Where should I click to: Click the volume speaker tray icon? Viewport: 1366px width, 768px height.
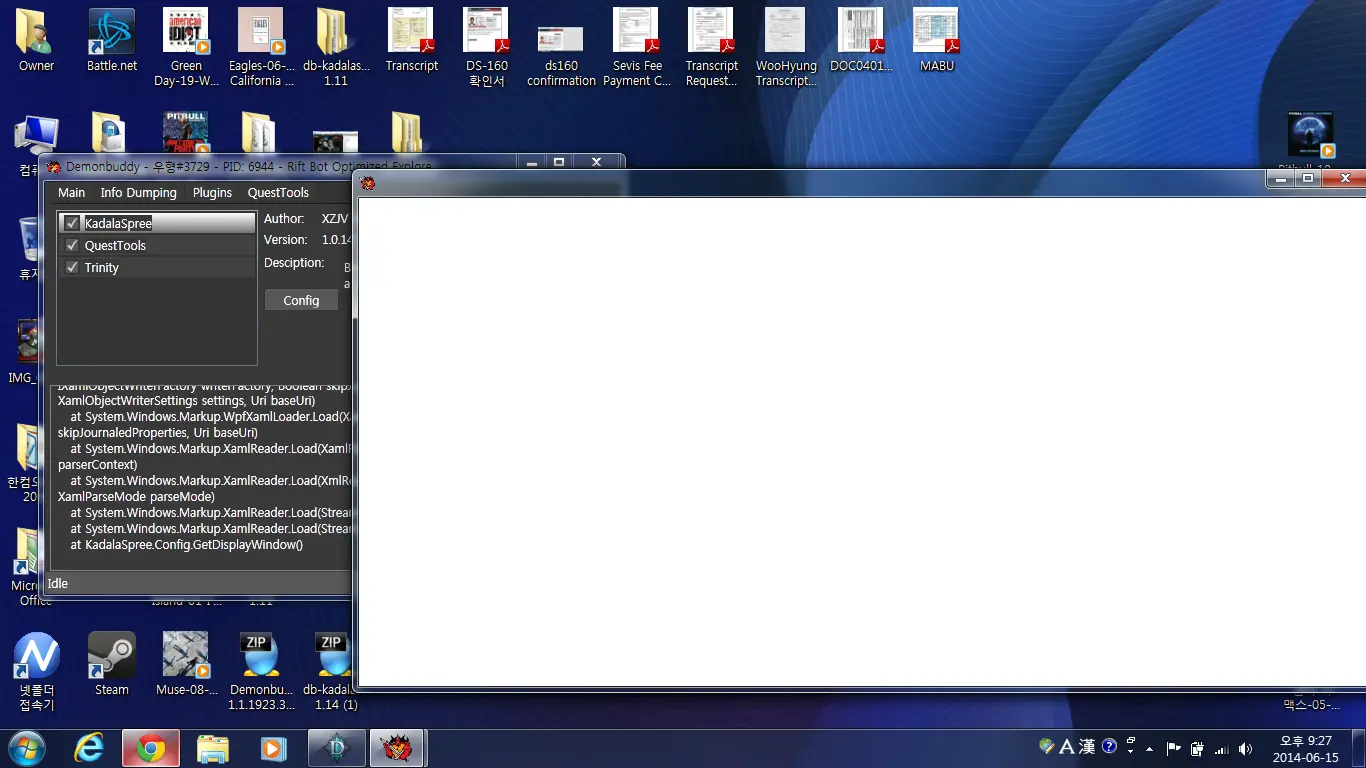[1245, 748]
